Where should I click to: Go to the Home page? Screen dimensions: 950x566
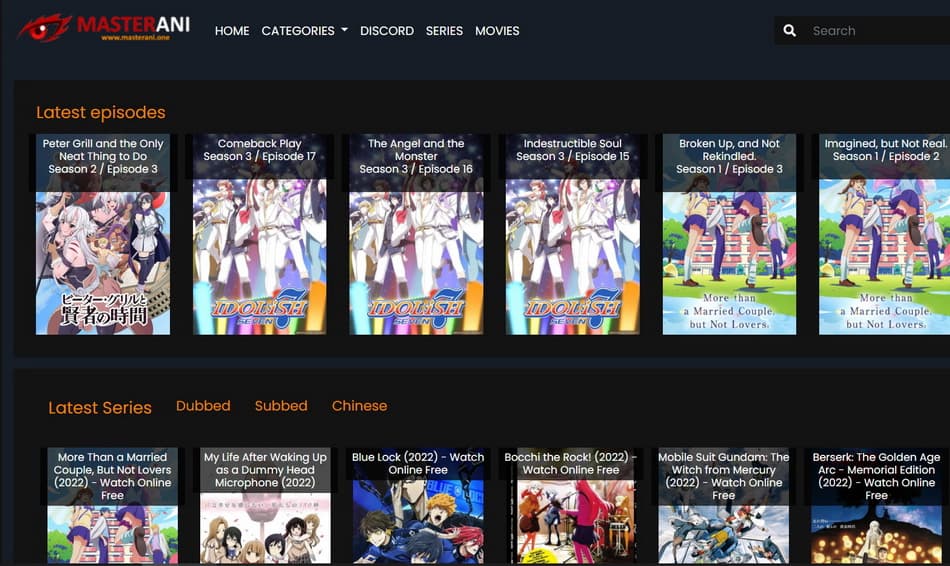232,31
